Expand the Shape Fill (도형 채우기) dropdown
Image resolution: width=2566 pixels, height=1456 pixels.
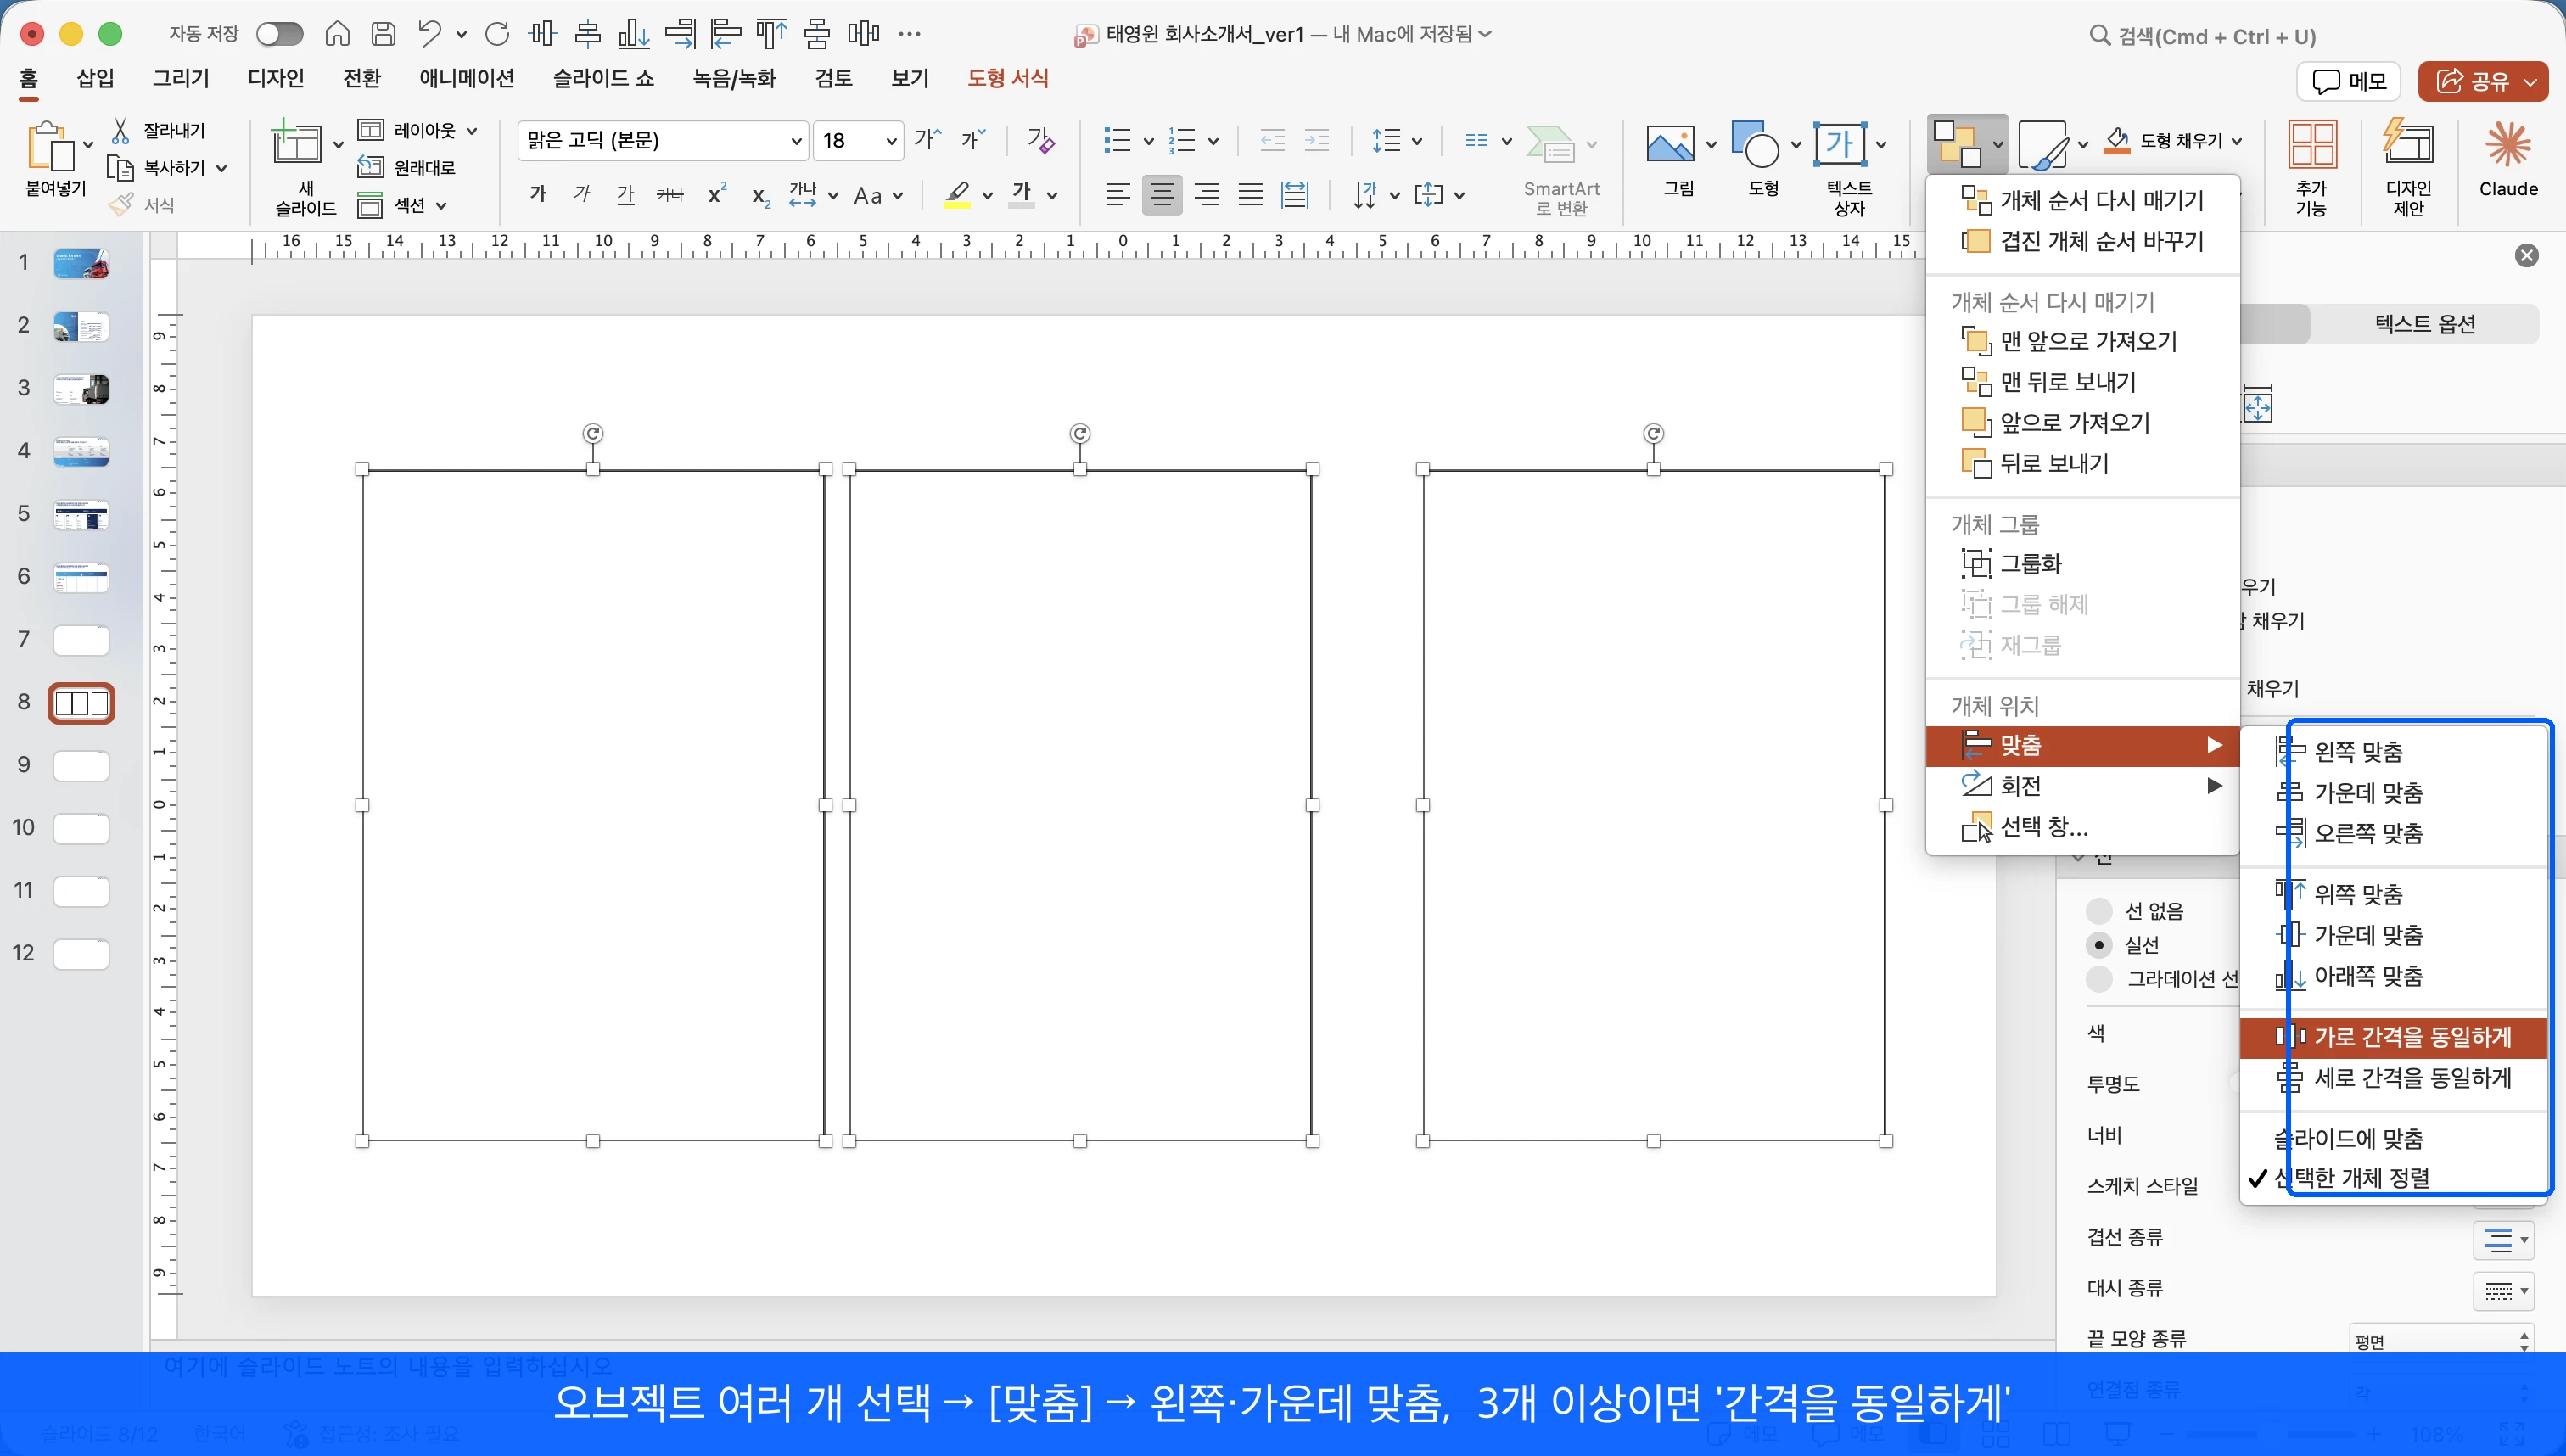coord(2236,141)
